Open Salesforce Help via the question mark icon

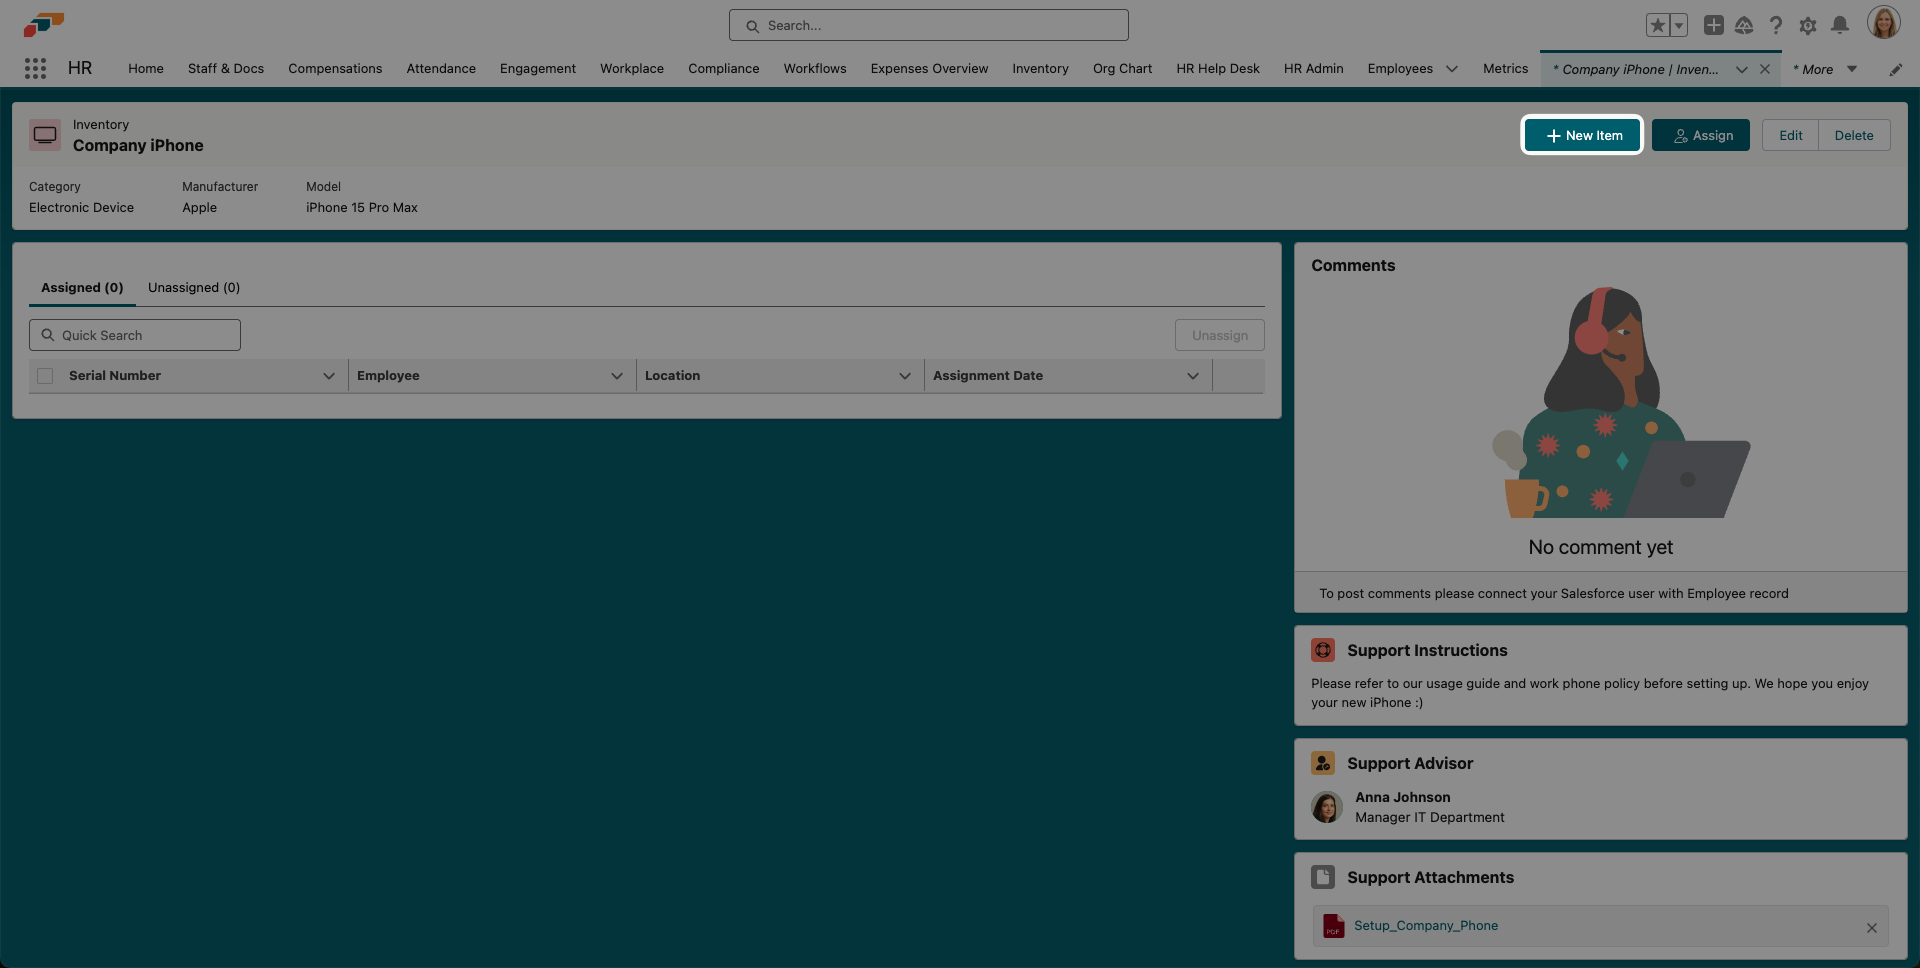point(1776,26)
